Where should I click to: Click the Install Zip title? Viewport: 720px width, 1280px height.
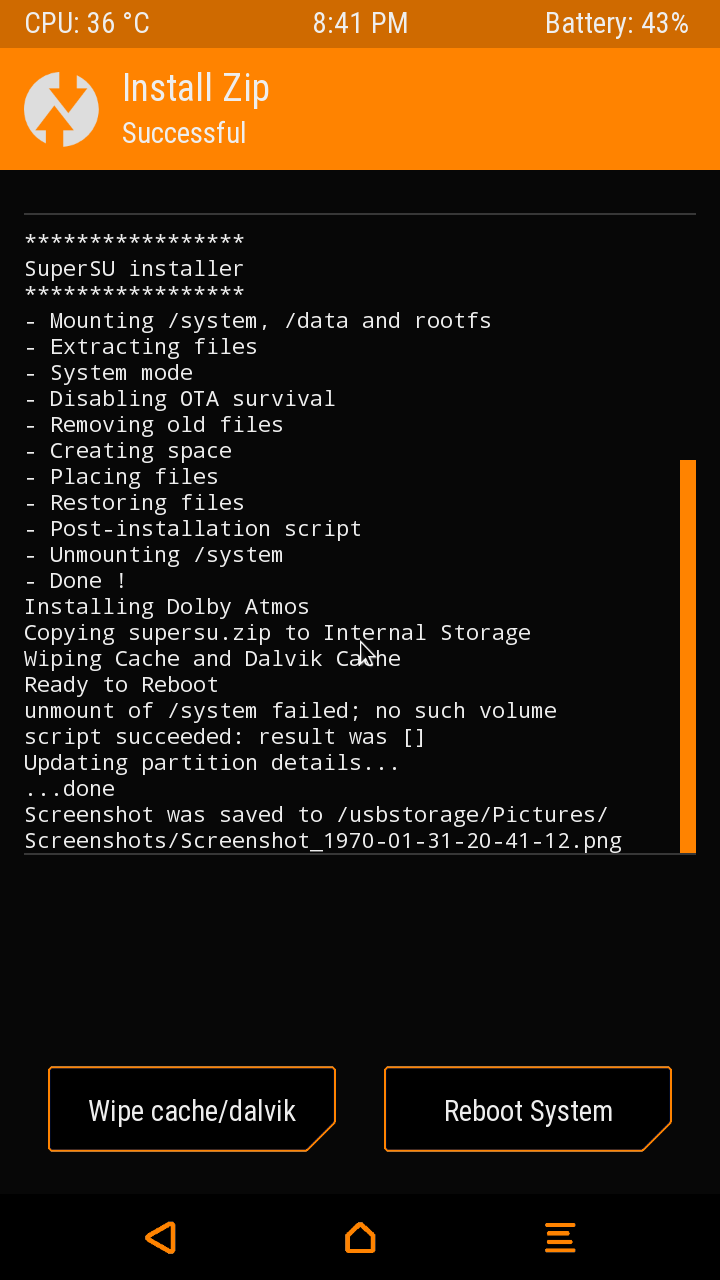pyautogui.click(x=195, y=88)
